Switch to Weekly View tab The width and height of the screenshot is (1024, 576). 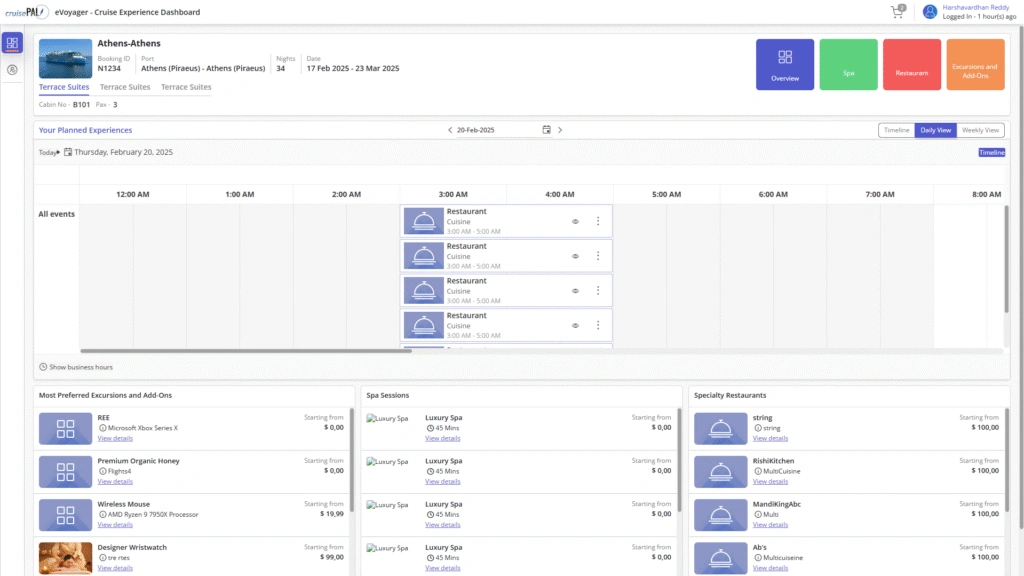coord(980,130)
